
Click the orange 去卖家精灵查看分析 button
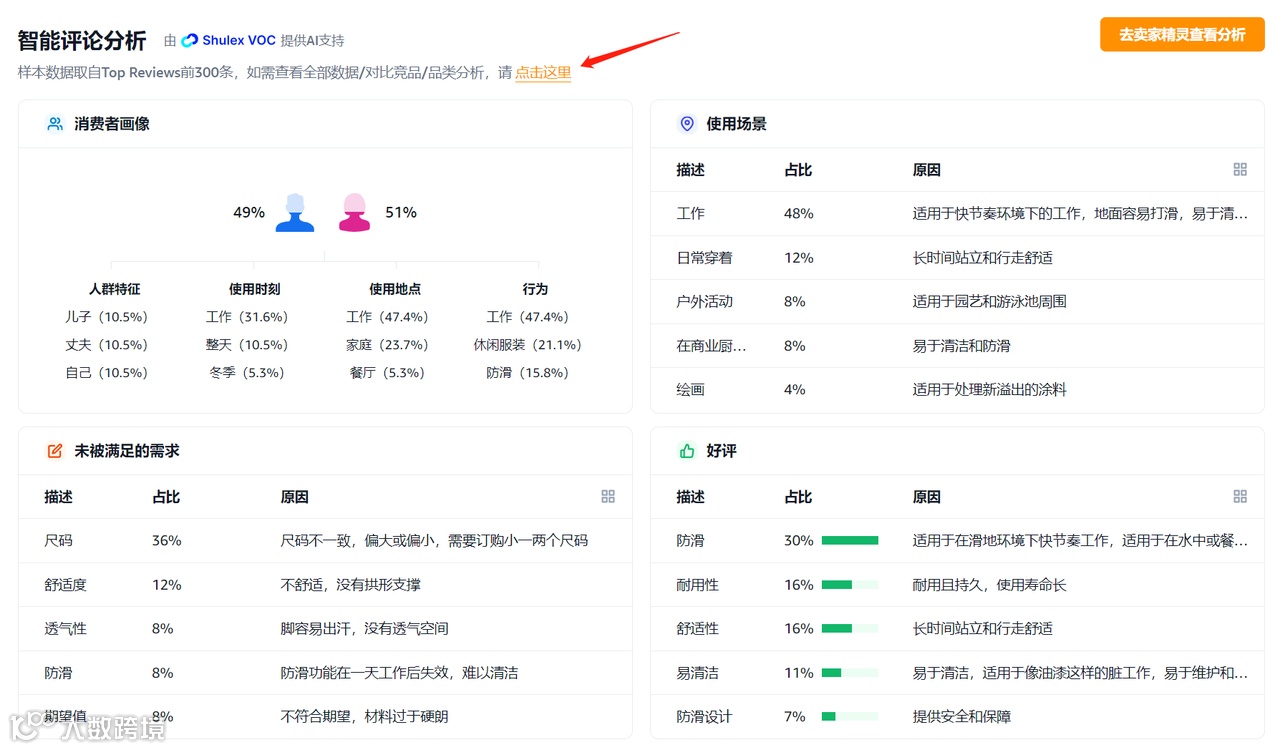[1182, 34]
